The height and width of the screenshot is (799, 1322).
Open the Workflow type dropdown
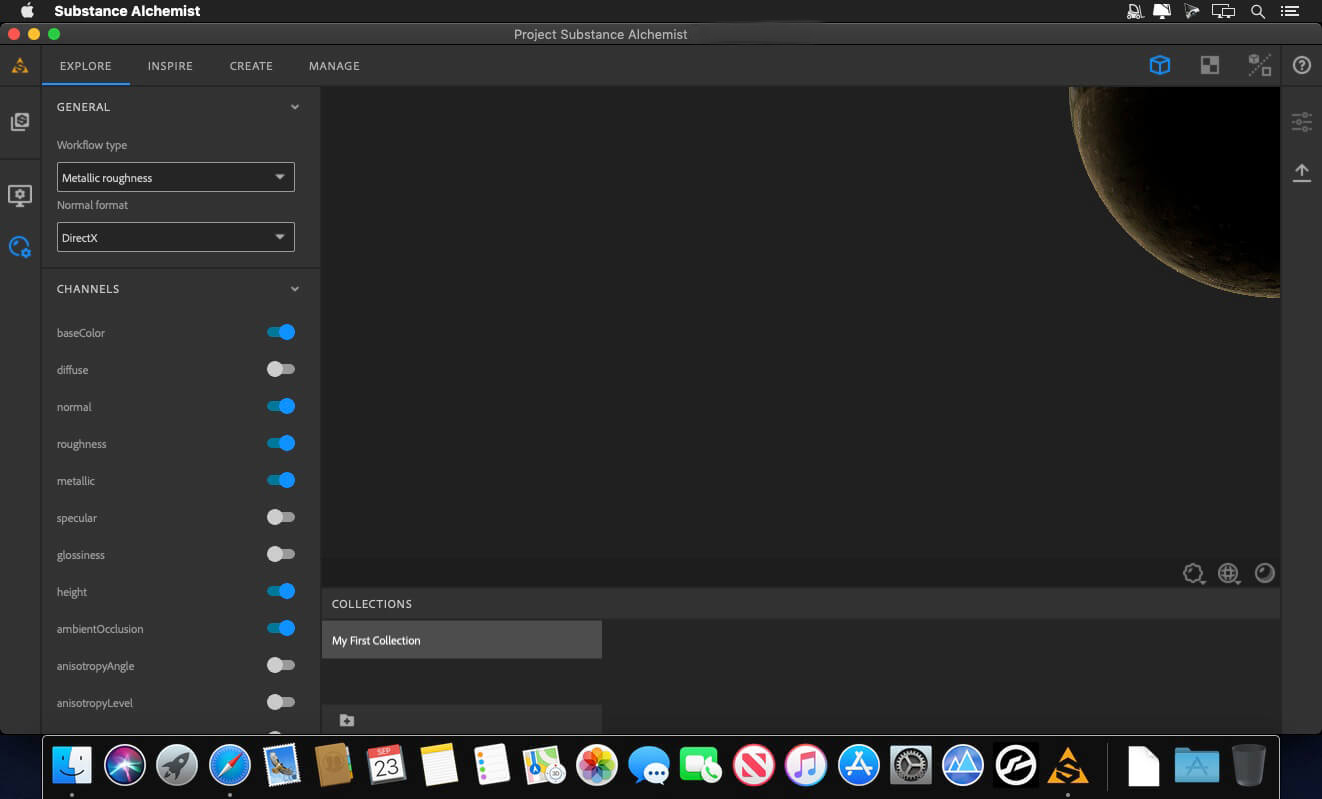tap(176, 177)
